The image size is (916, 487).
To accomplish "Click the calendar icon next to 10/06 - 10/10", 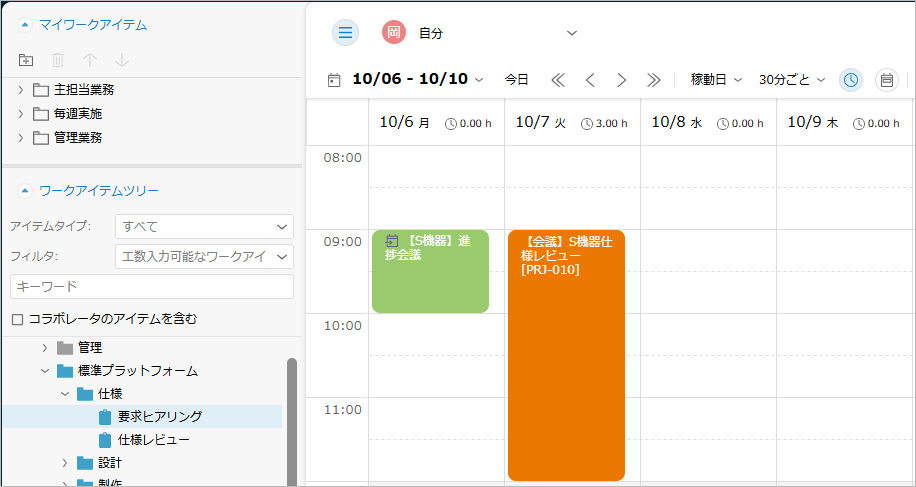I will coord(334,79).
